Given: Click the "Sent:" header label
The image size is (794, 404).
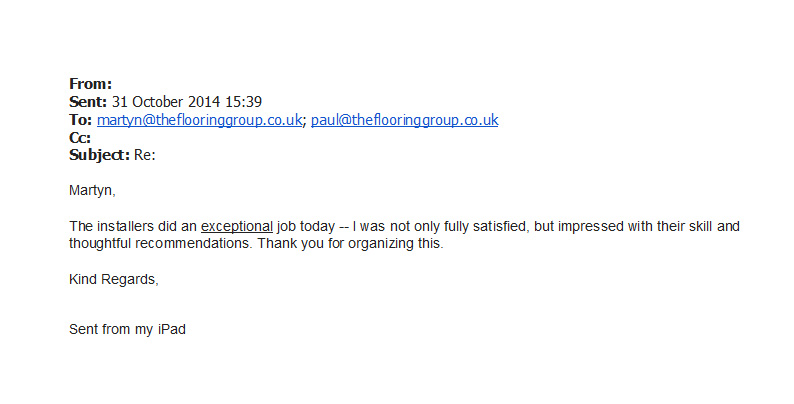Looking at the screenshot, I should pos(89,102).
